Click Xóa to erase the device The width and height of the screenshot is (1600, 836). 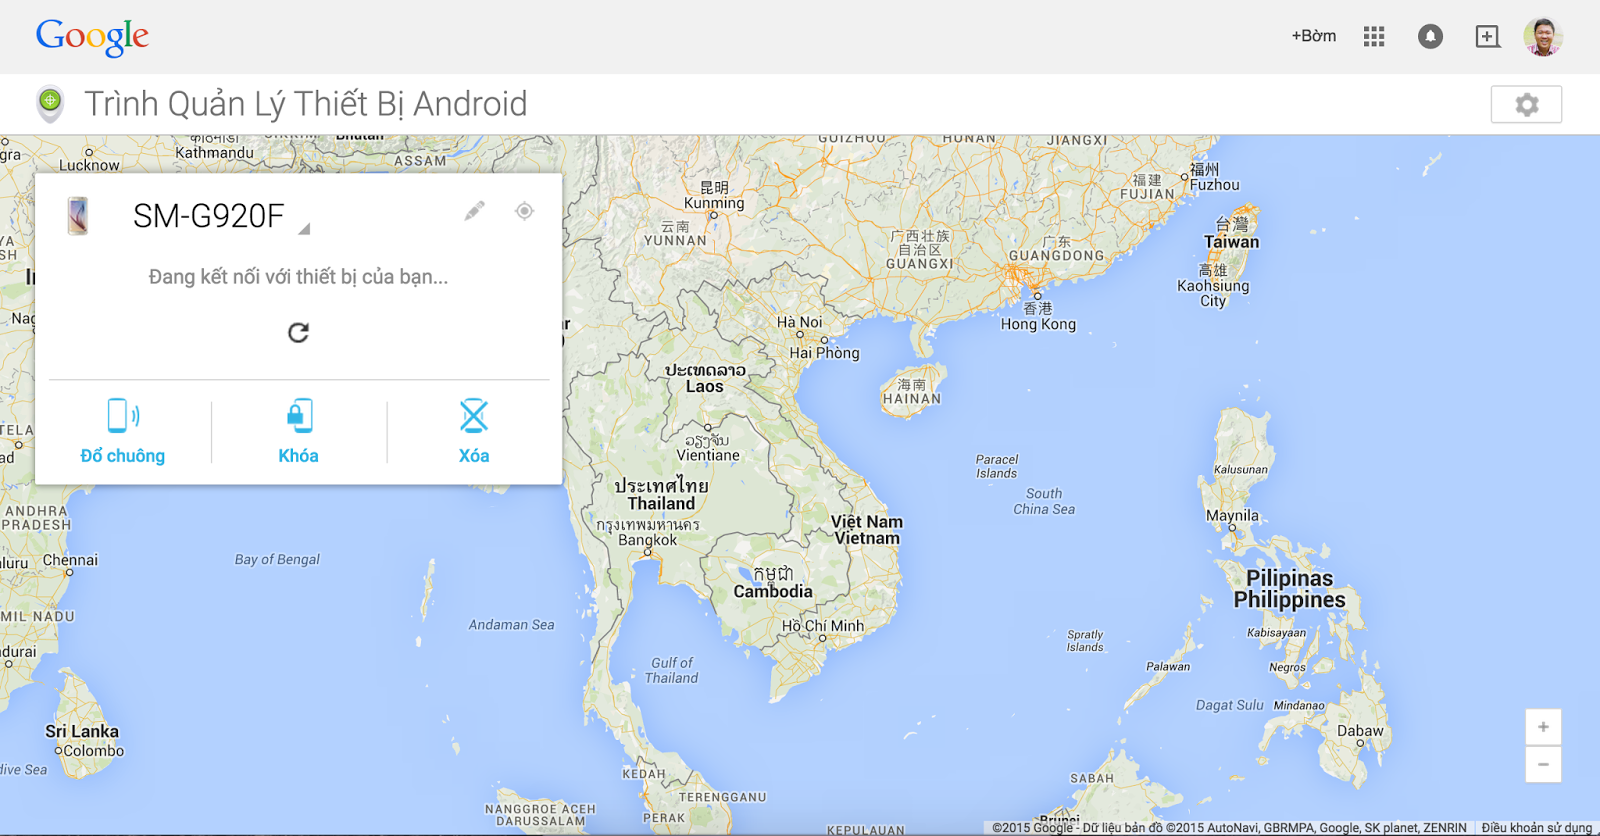tap(474, 432)
